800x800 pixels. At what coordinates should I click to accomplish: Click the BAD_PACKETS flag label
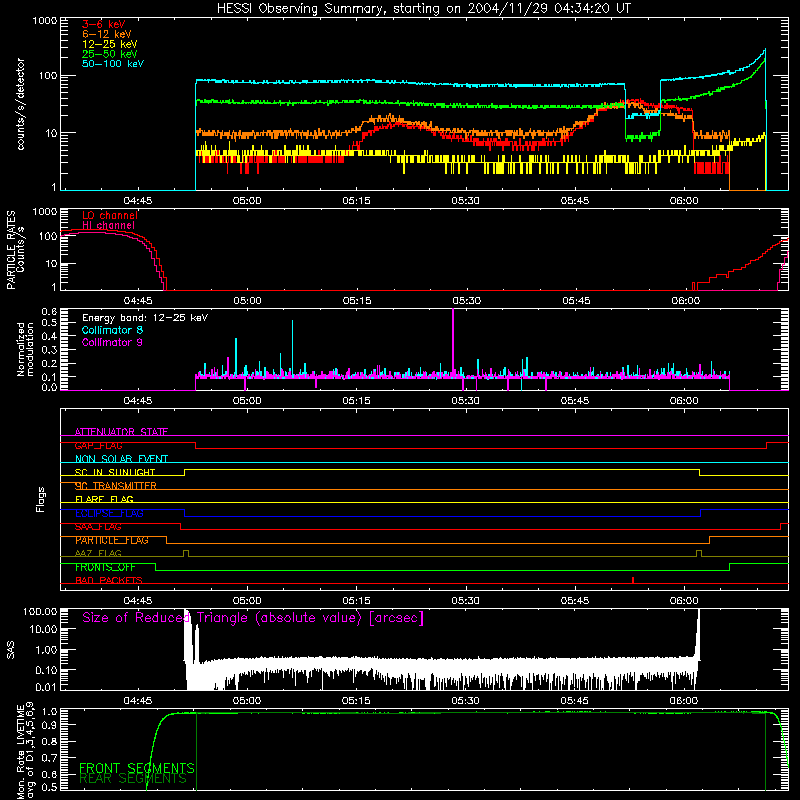pyautogui.click(x=109, y=581)
